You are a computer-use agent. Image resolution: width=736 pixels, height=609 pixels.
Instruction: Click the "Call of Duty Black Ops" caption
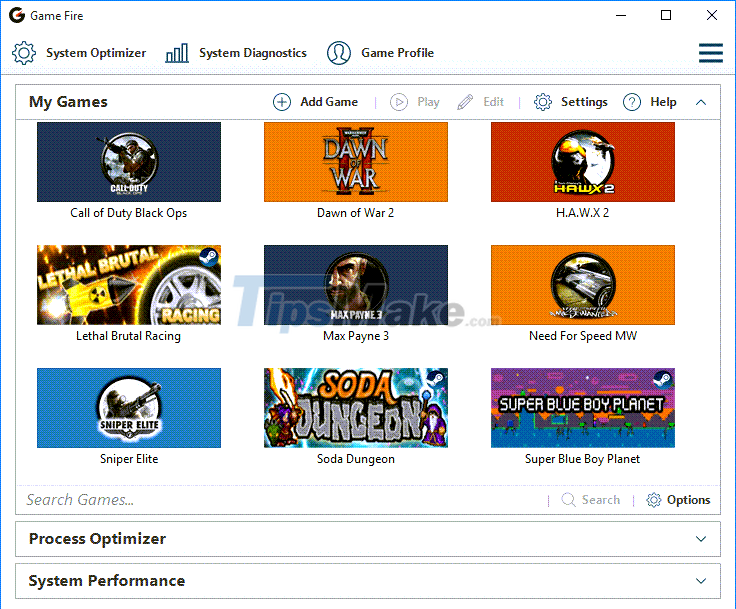tap(129, 213)
